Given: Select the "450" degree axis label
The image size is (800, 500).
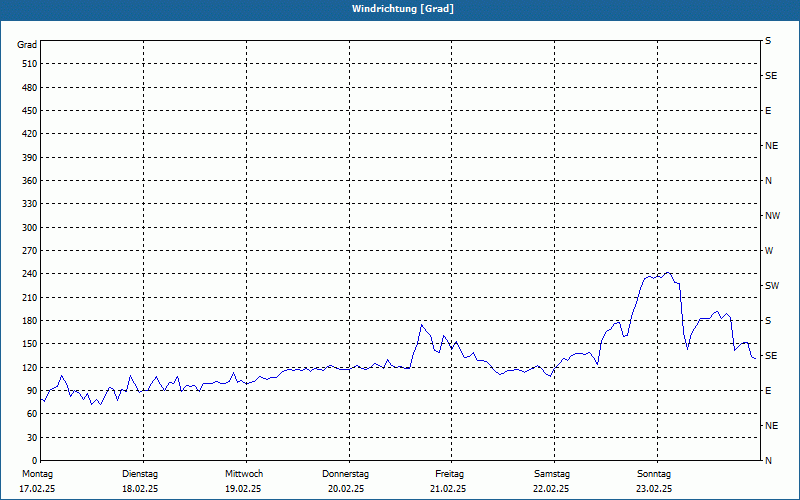Looking at the screenshot, I should point(30,111).
